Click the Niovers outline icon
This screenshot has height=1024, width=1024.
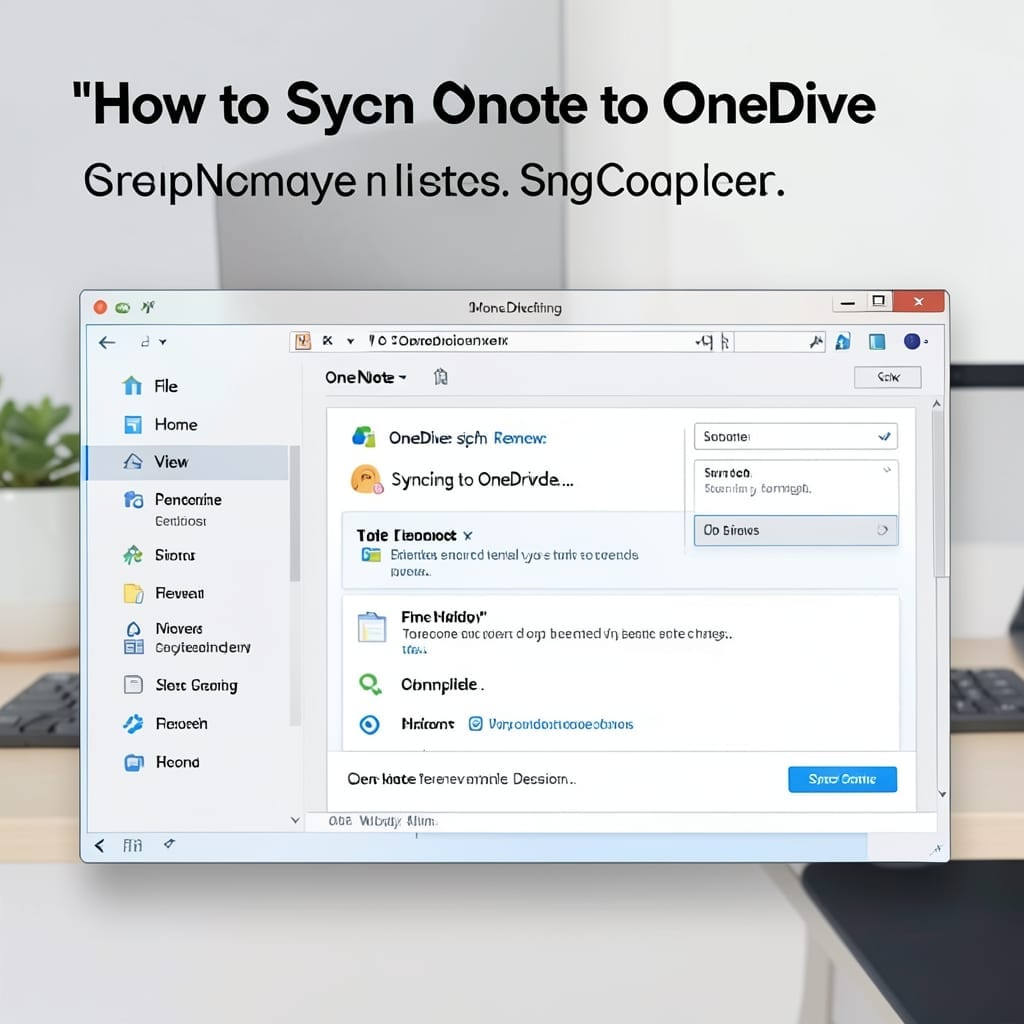[133, 629]
